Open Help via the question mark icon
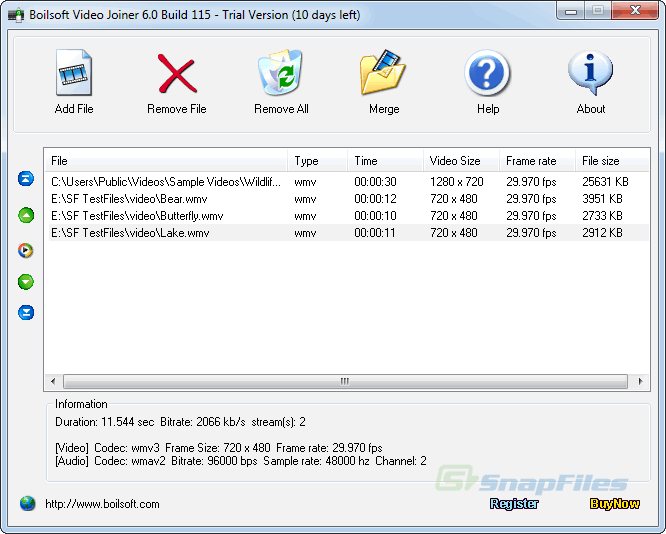The height and width of the screenshot is (534, 666). (x=487, y=73)
